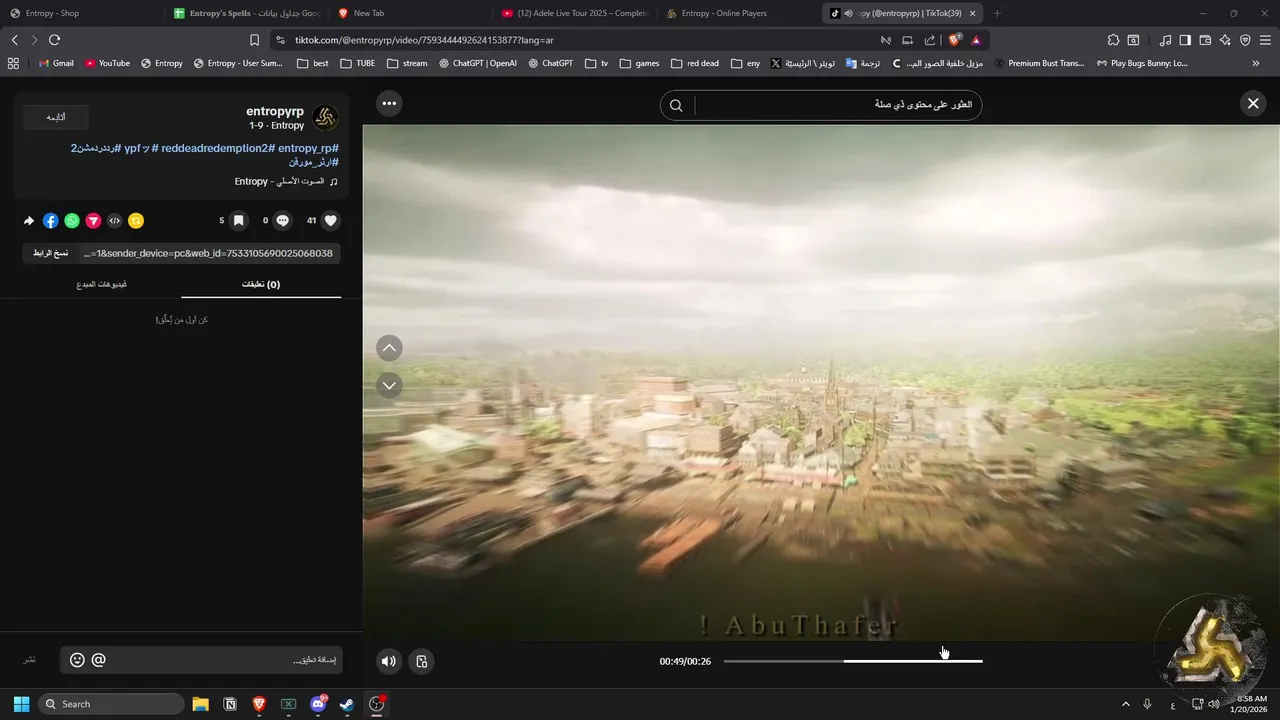Open the entropyrp profile avatar

tap(326, 118)
